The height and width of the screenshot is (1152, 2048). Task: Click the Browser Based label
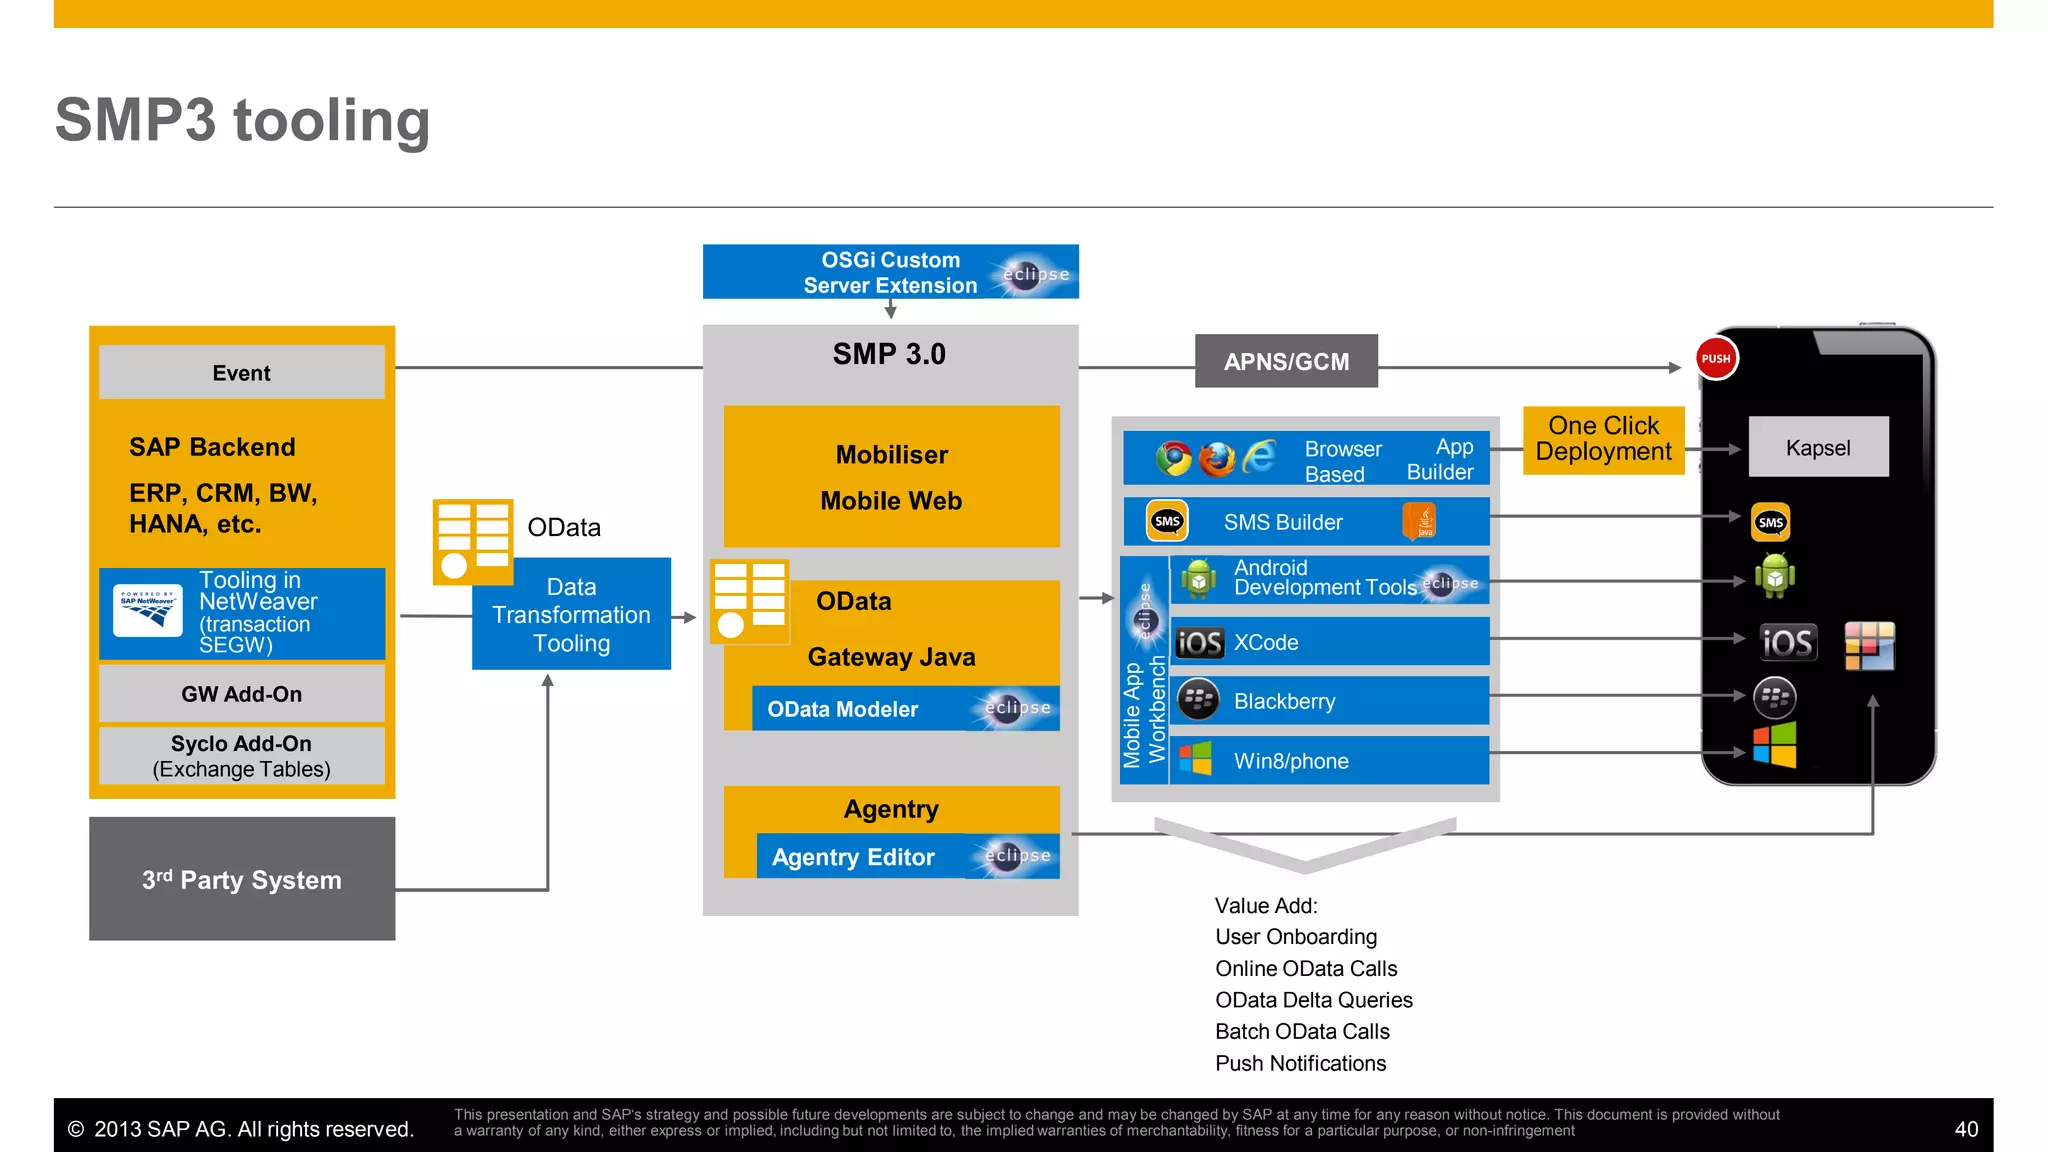tap(1343, 461)
